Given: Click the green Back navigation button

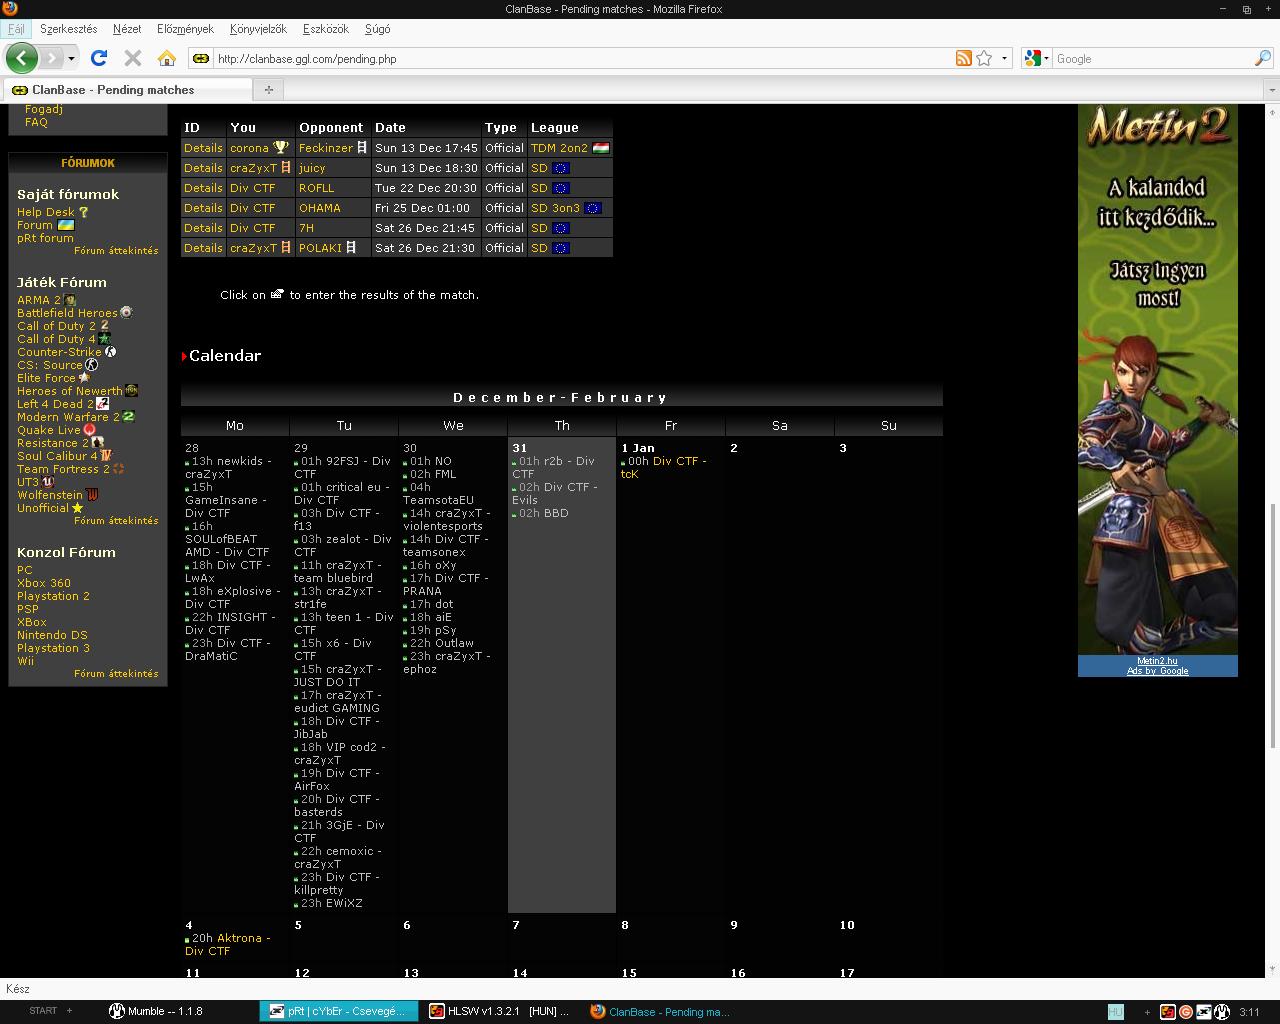Looking at the screenshot, I should (x=21, y=58).
